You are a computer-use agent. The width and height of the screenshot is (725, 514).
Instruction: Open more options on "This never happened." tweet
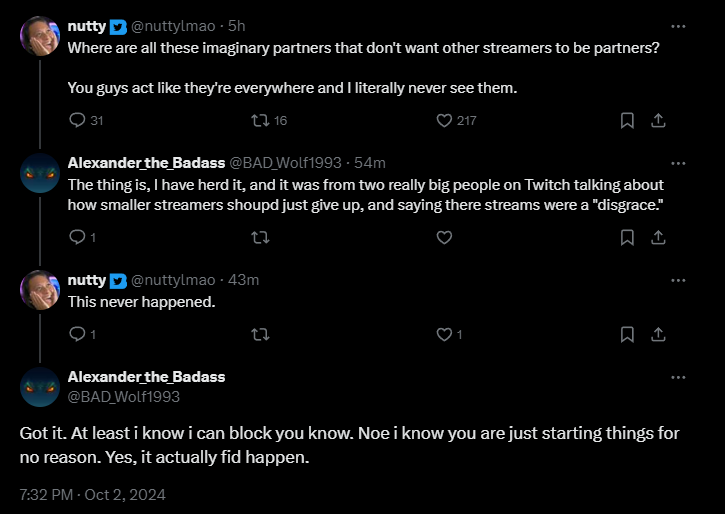678,280
